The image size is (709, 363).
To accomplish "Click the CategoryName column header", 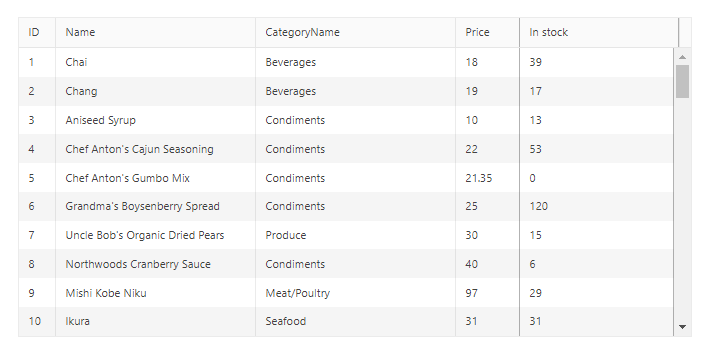I will click(x=355, y=33).
